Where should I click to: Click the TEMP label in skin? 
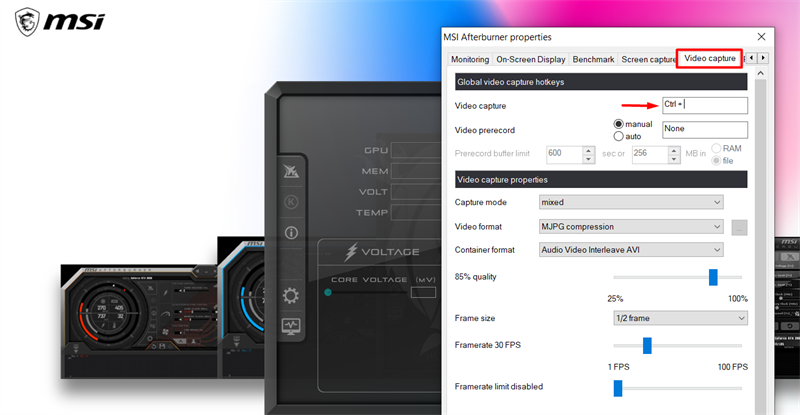(x=372, y=213)
